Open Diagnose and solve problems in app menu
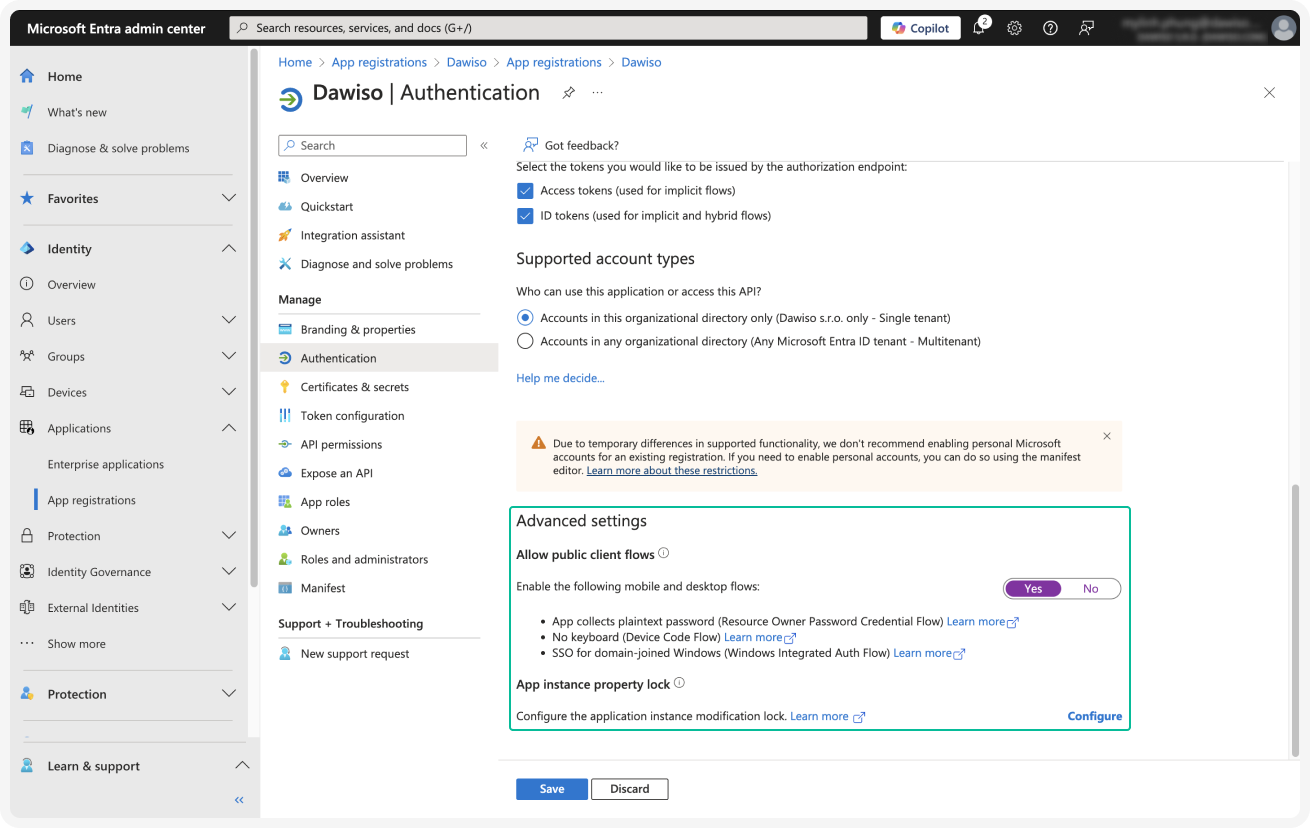This screenshot has width=1310, height=828. coord(379,264)
